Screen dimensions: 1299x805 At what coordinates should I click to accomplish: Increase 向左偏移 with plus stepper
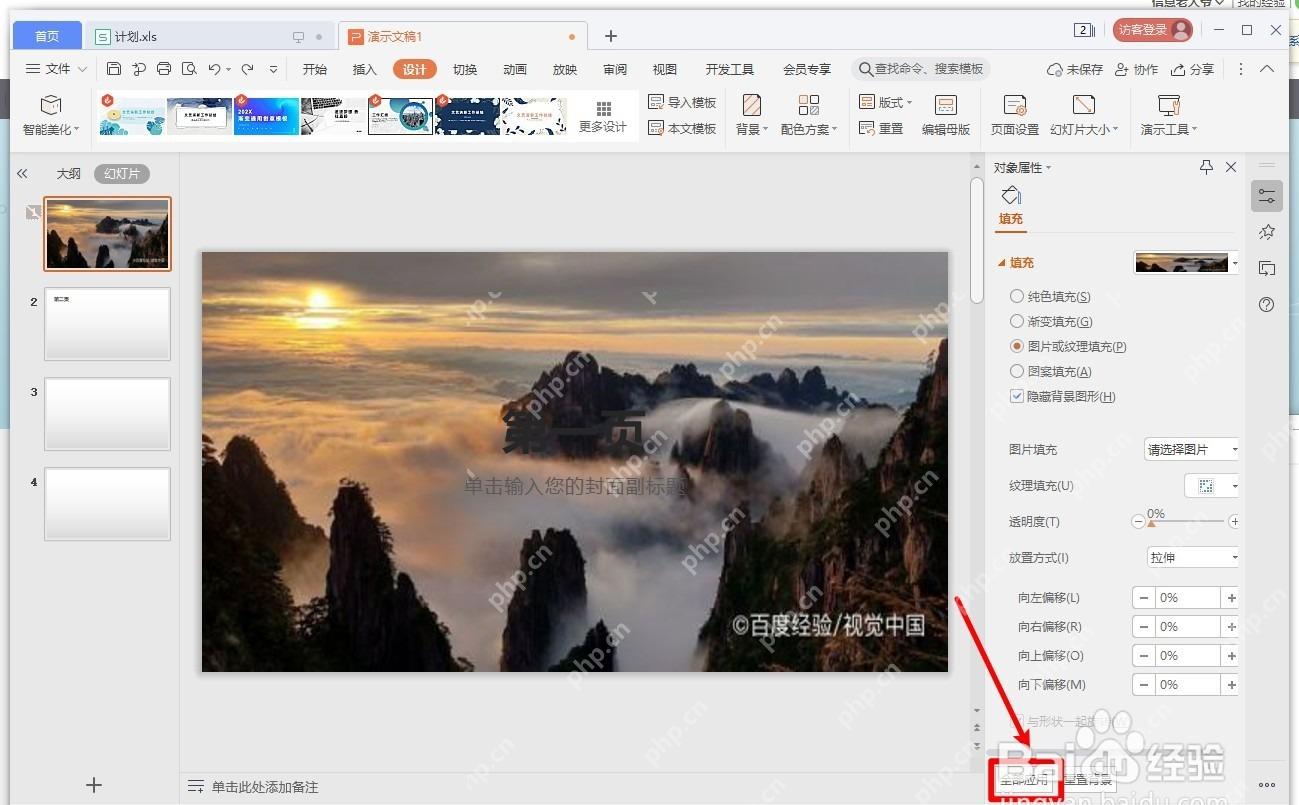click(x=1231, y=598)
